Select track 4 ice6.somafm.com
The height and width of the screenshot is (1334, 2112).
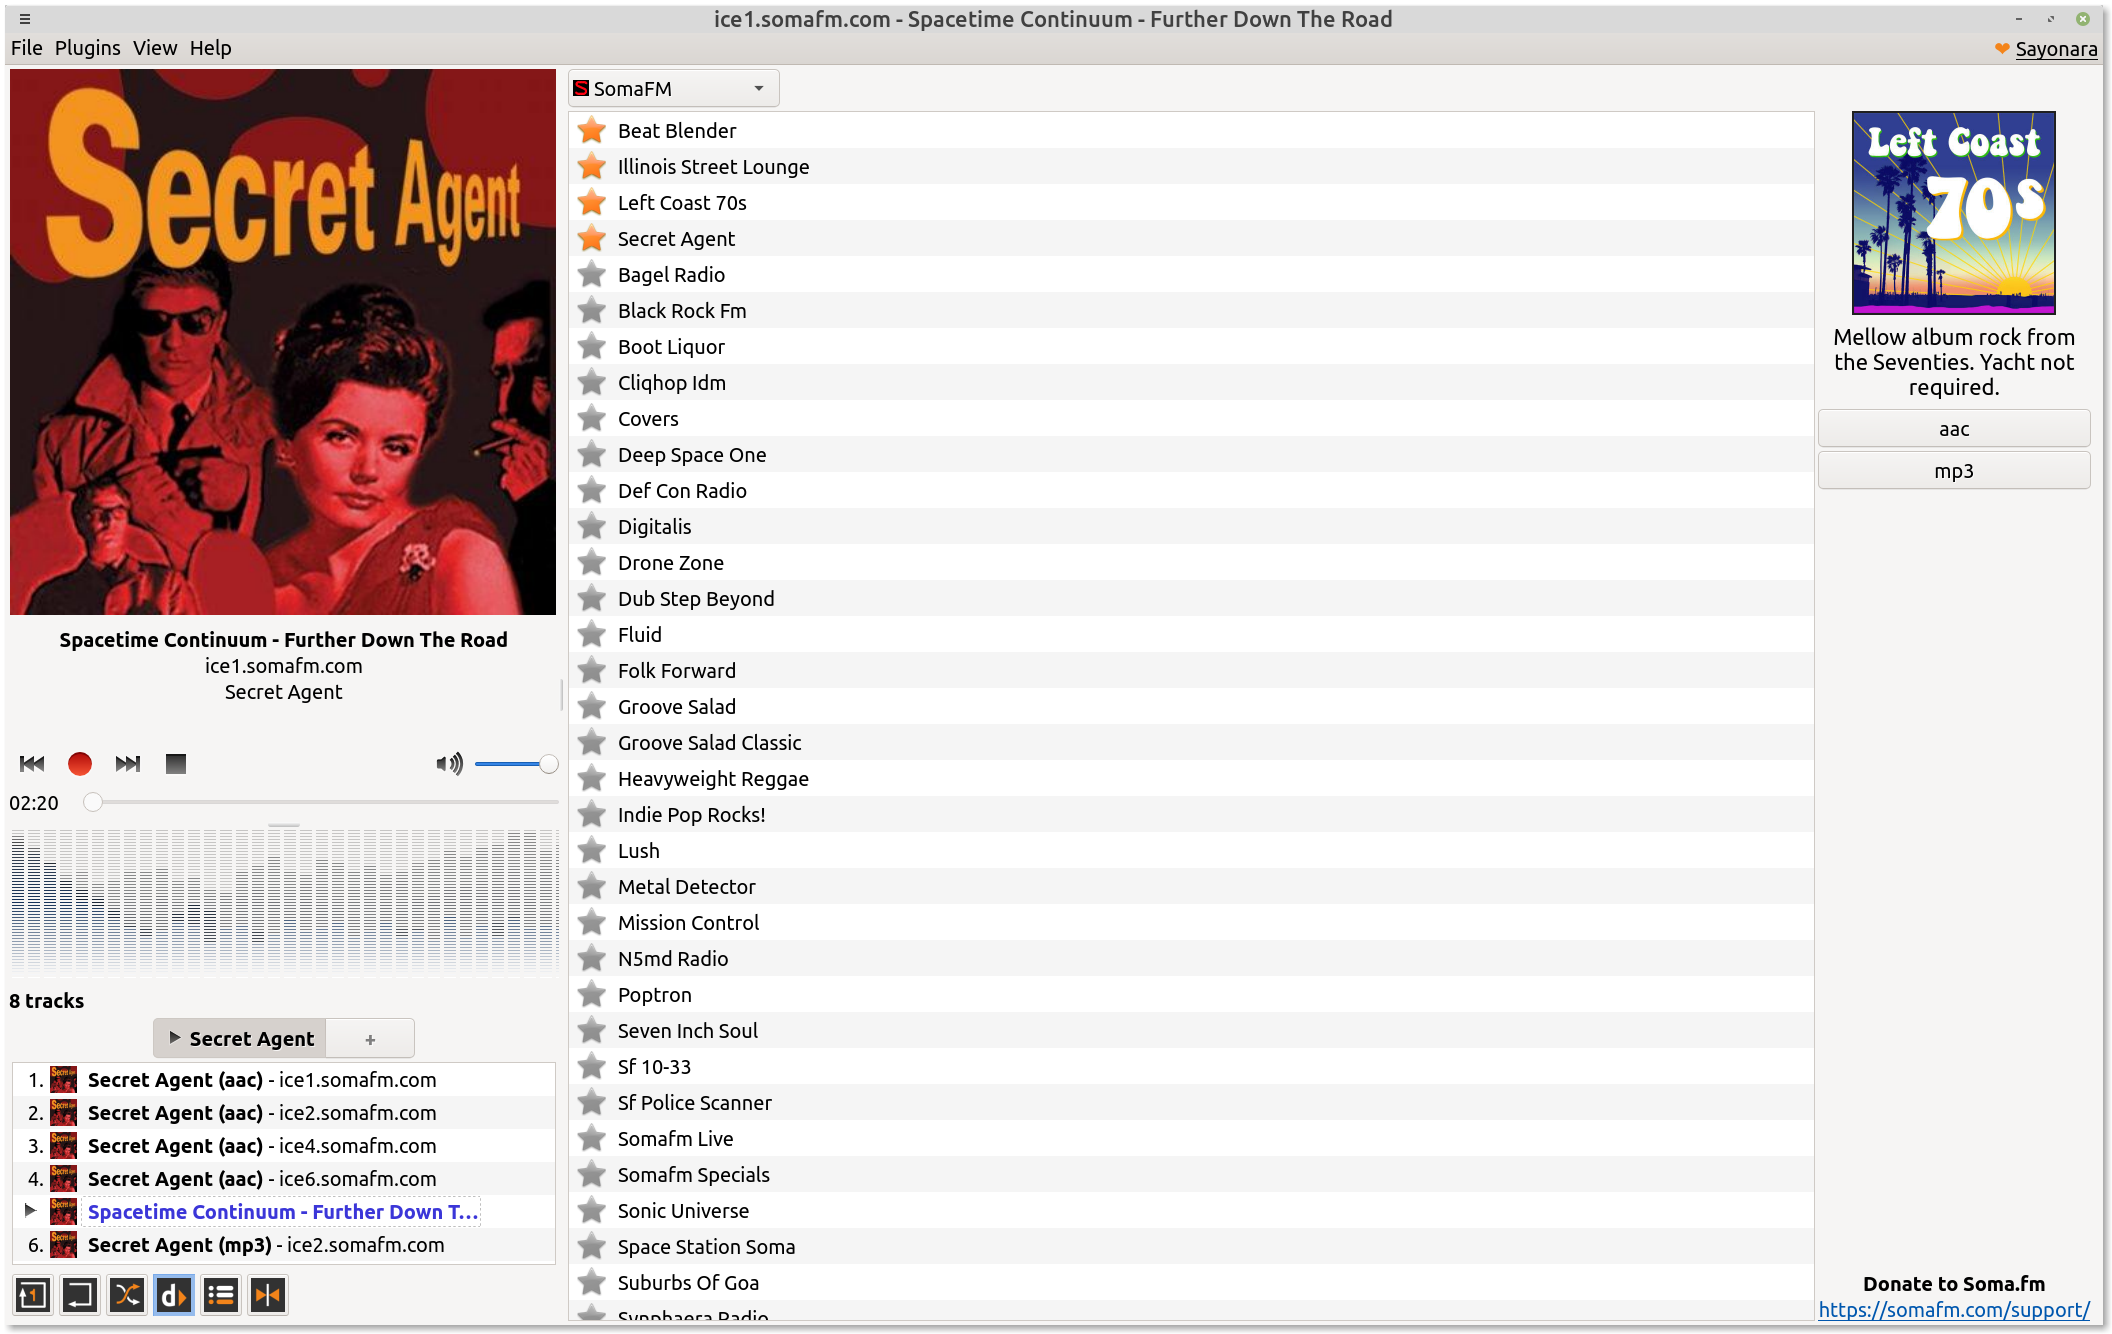click(284, 1178)
